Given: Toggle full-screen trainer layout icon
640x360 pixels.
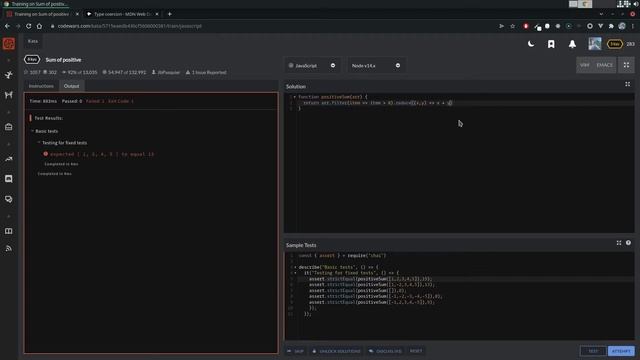Looking at the screenshot, I should pos(627,65).
